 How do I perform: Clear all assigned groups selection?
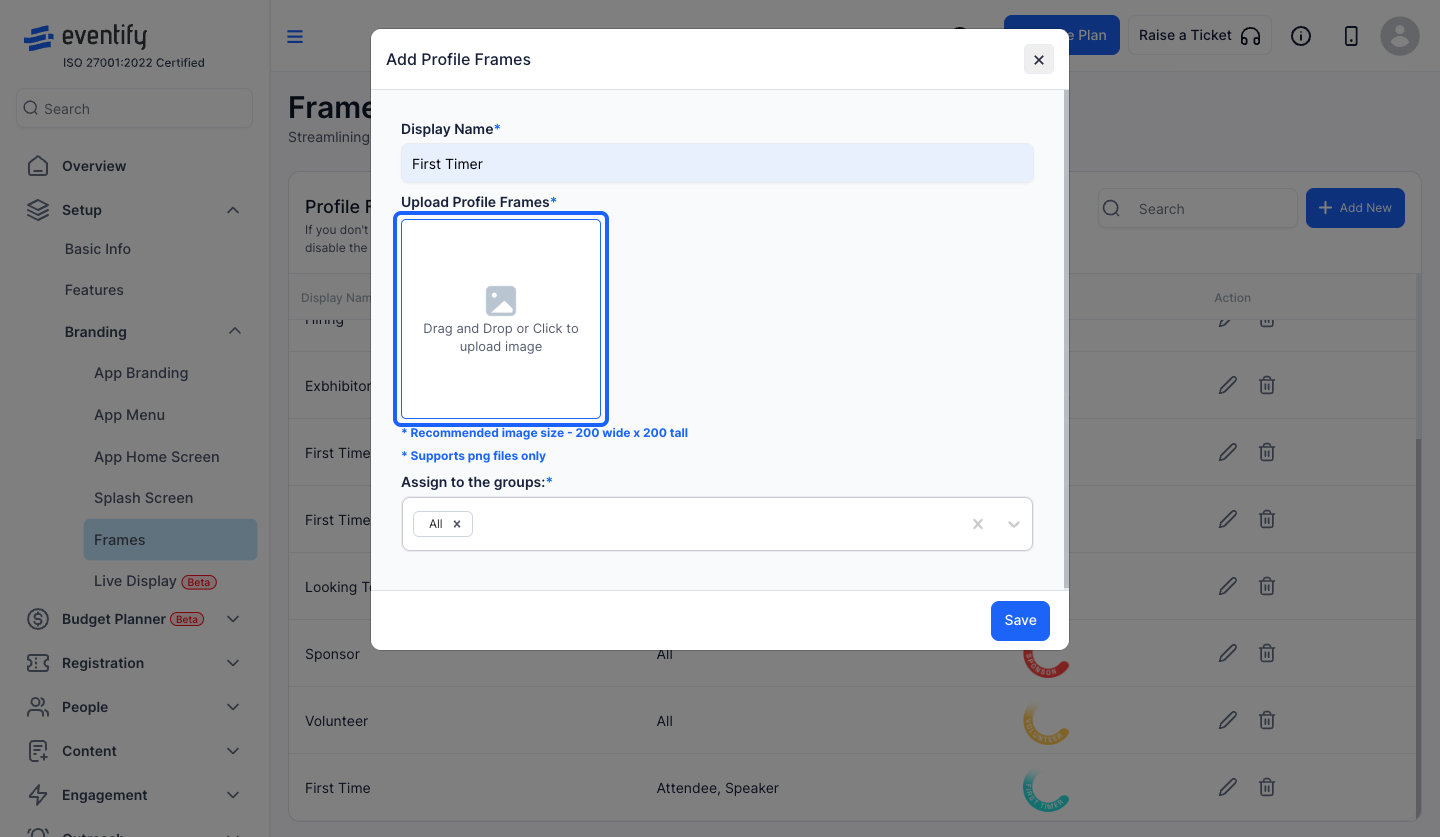[x=978, y=524]
